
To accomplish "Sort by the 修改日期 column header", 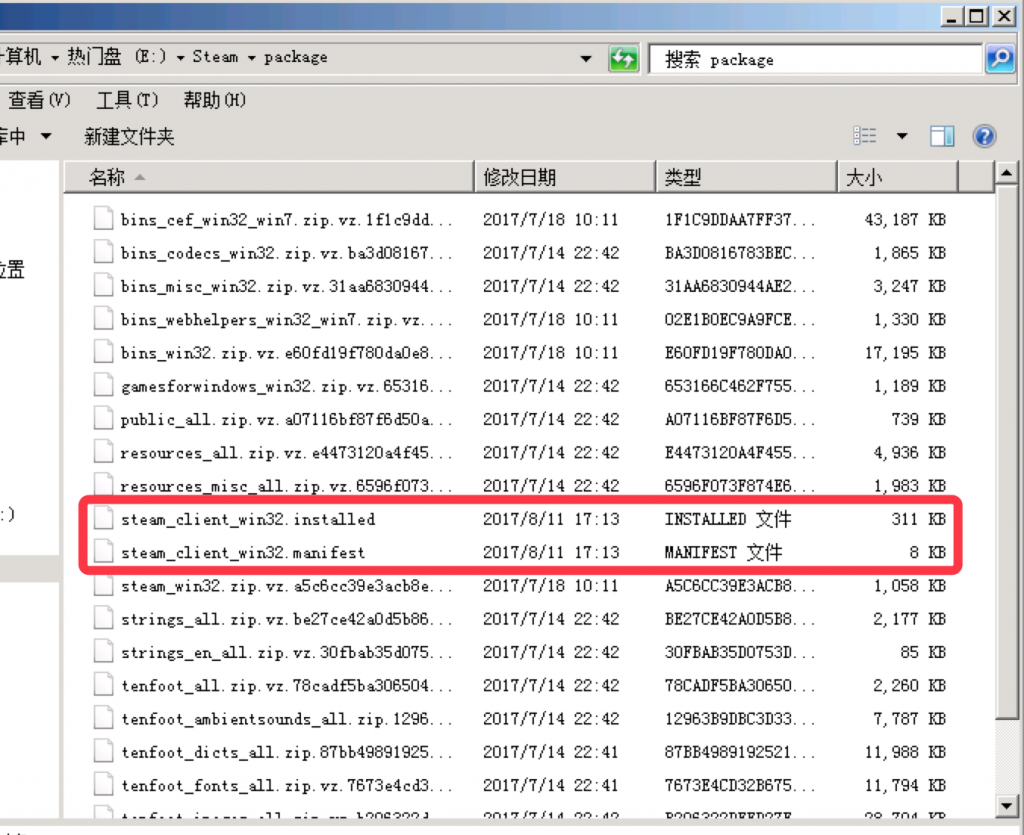I will 565,177.
